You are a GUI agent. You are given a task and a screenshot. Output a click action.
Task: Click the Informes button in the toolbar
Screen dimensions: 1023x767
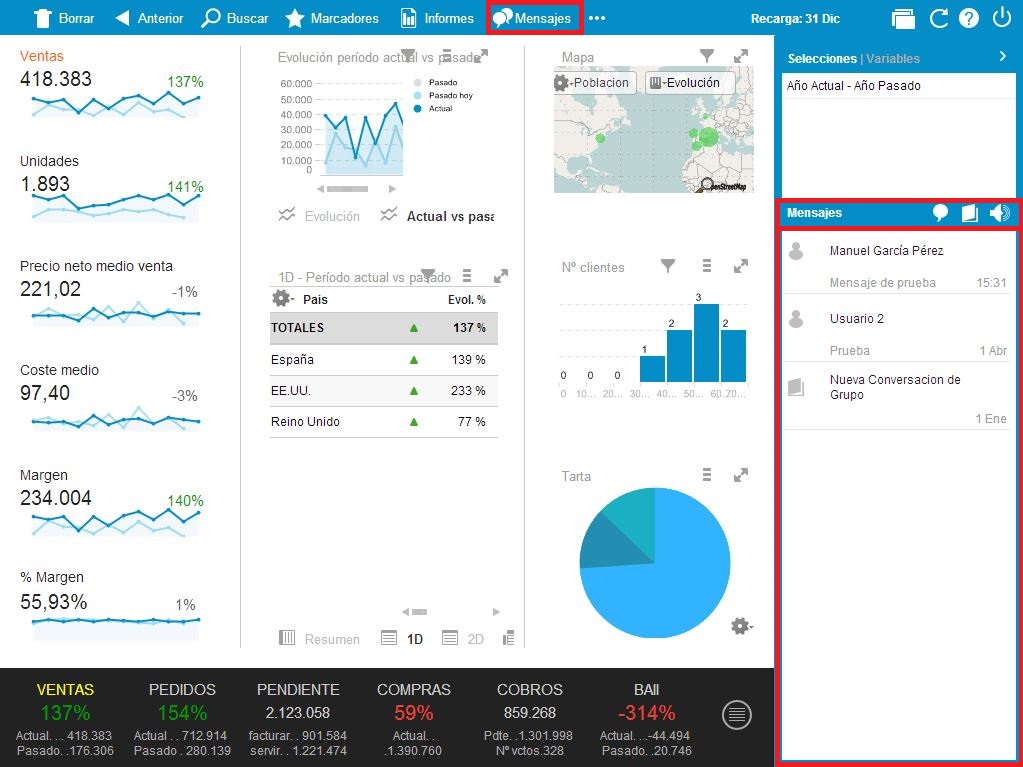pos(437,18)
